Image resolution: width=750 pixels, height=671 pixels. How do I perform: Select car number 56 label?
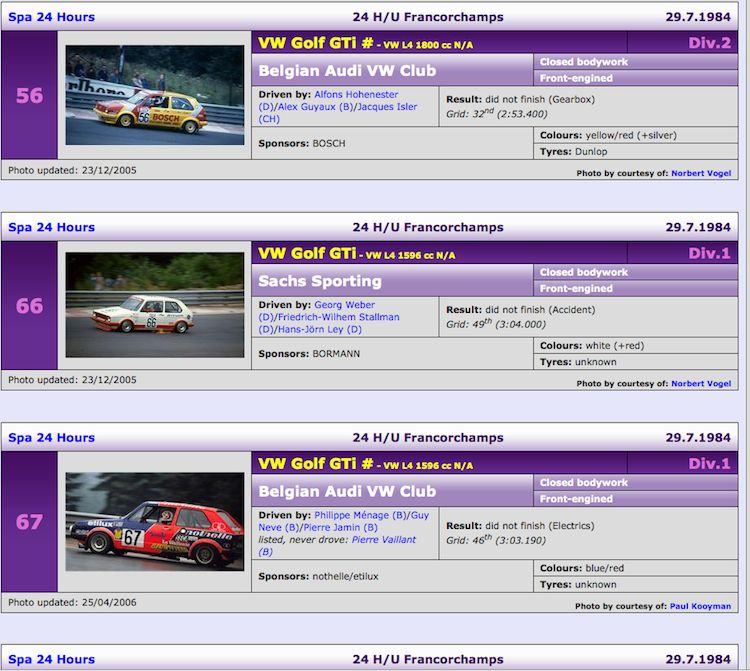pos(29,96)
